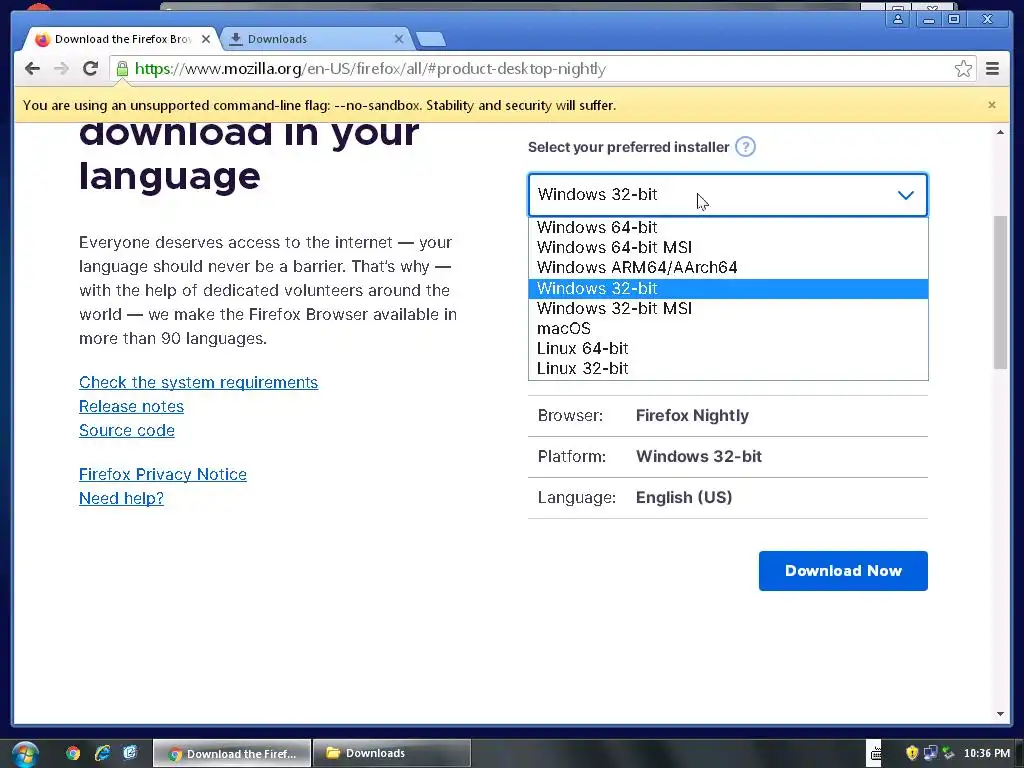Image resolution: width=1024 pixels, height=768 pixels.
Task: Select Linux 64-bit installer
Action: tap(728, 349)
